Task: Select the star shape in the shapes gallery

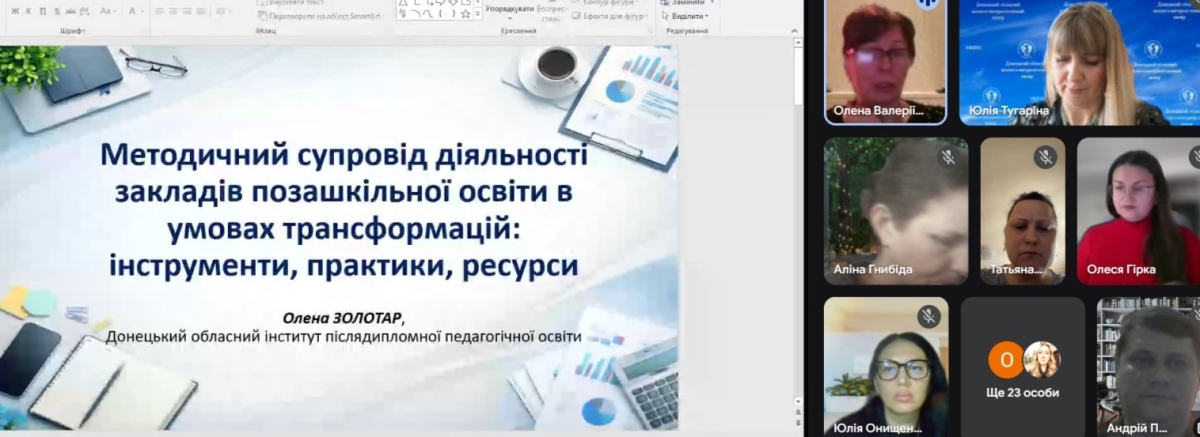Action: [x=466, y=14]
